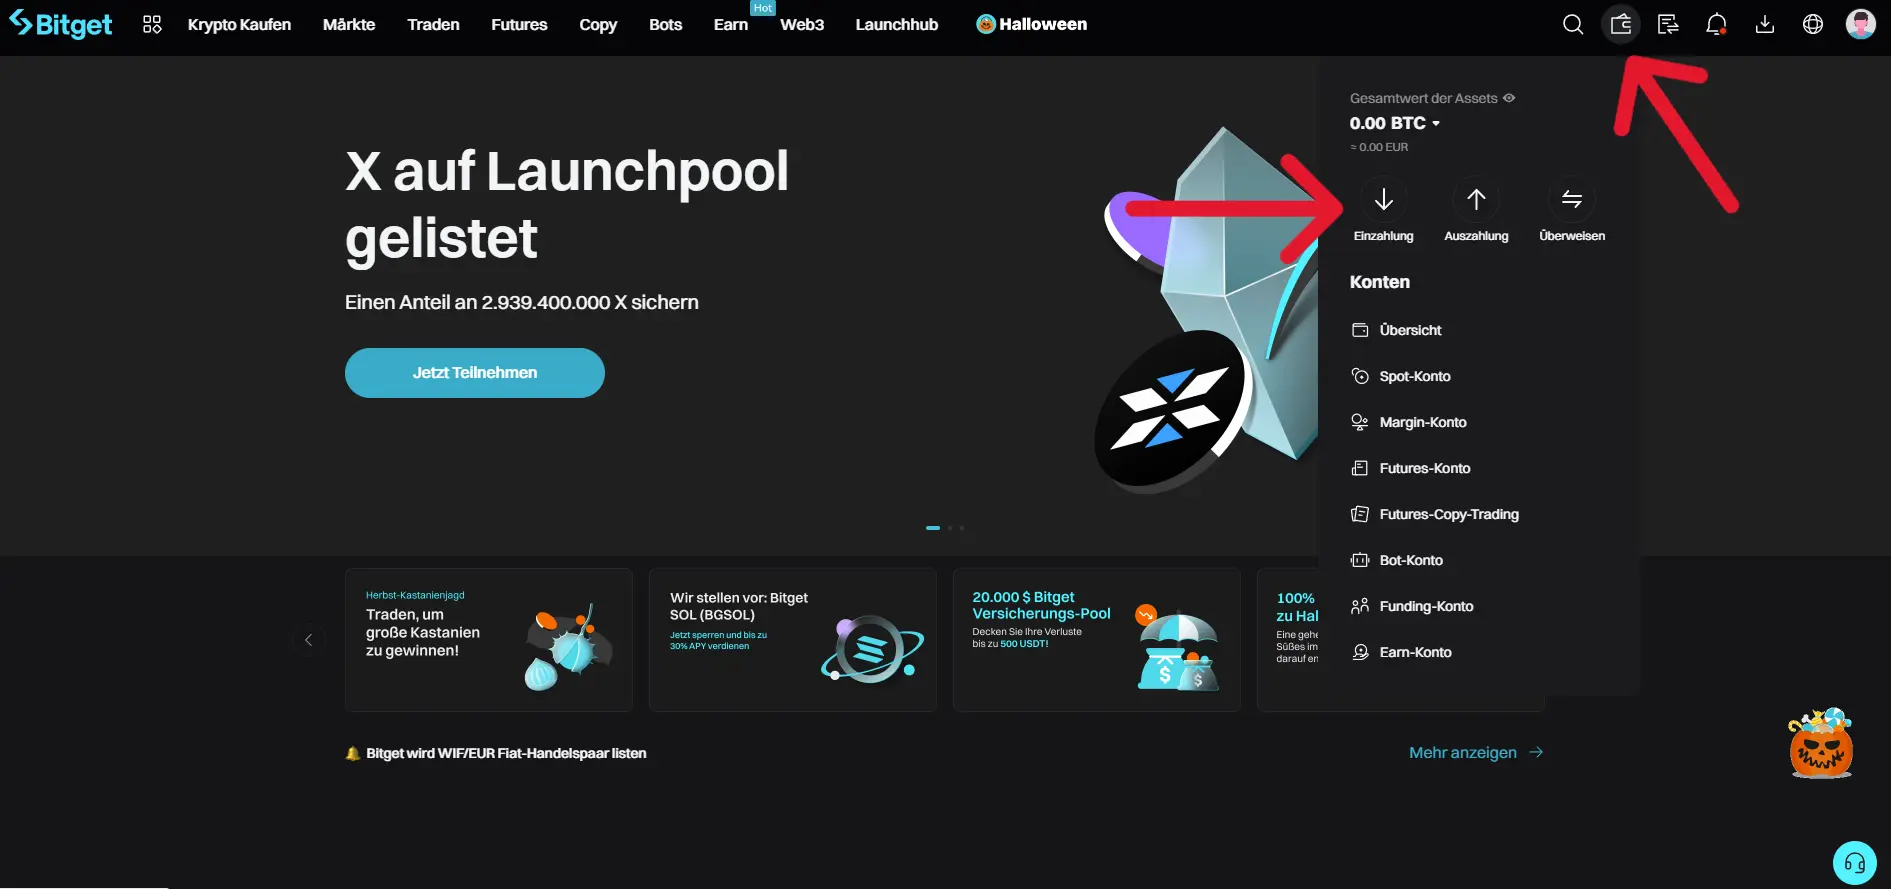Click the Überweisen transfer icon

pos(1572,199)
